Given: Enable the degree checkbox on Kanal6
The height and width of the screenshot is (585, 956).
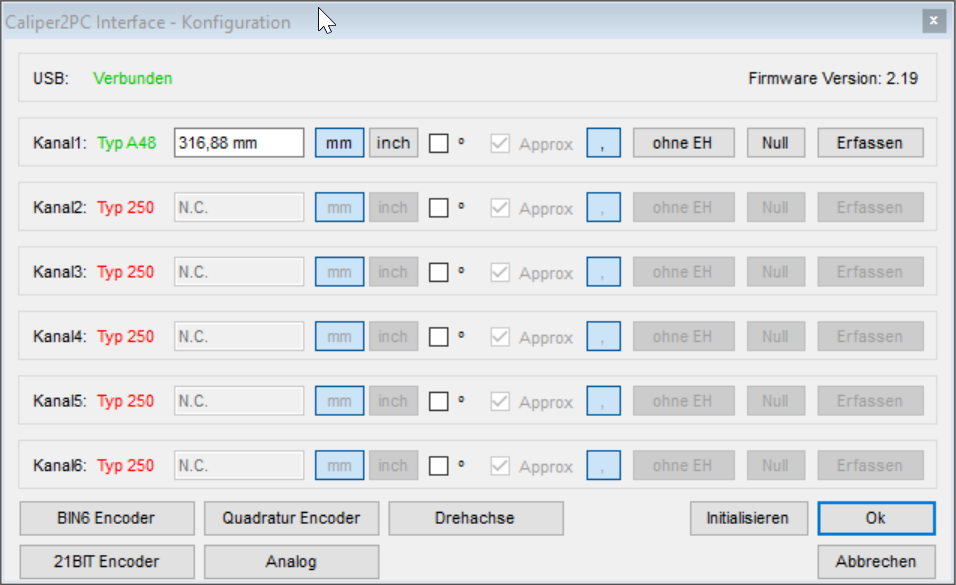Looking at the screenshot, I should pos(439,466).
